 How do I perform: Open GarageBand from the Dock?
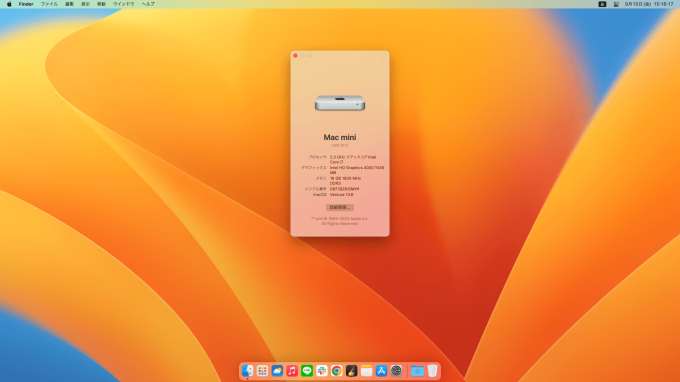[x=352, y=371]
